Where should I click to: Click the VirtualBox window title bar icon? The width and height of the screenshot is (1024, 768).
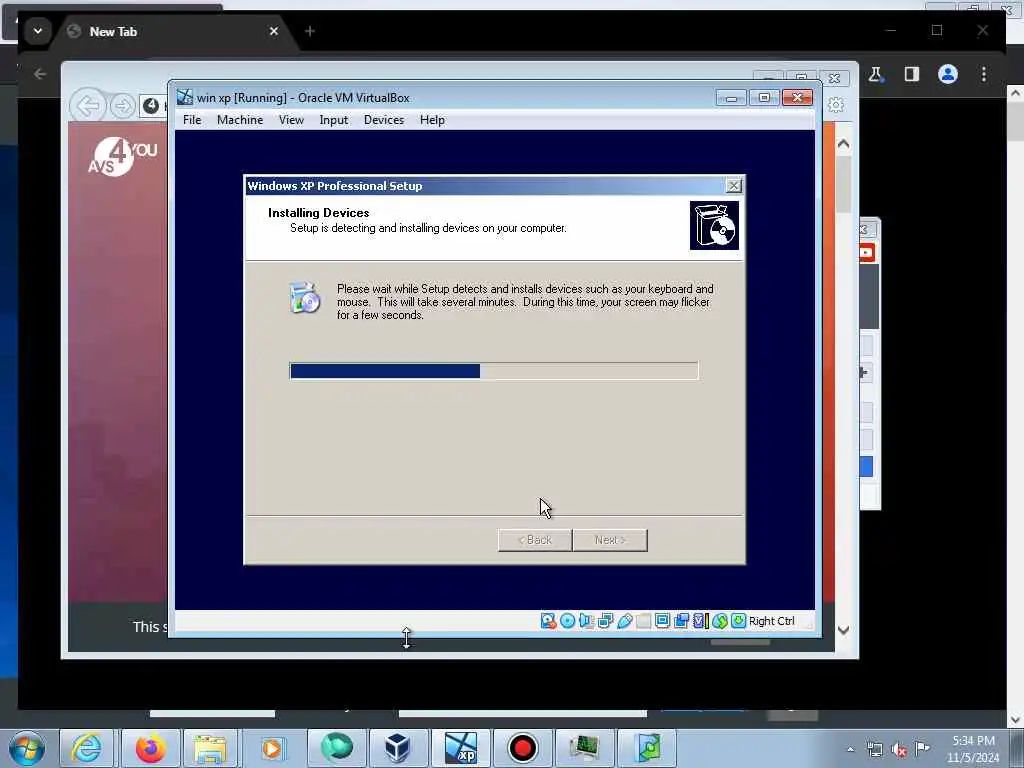click(x=185, y=97)
